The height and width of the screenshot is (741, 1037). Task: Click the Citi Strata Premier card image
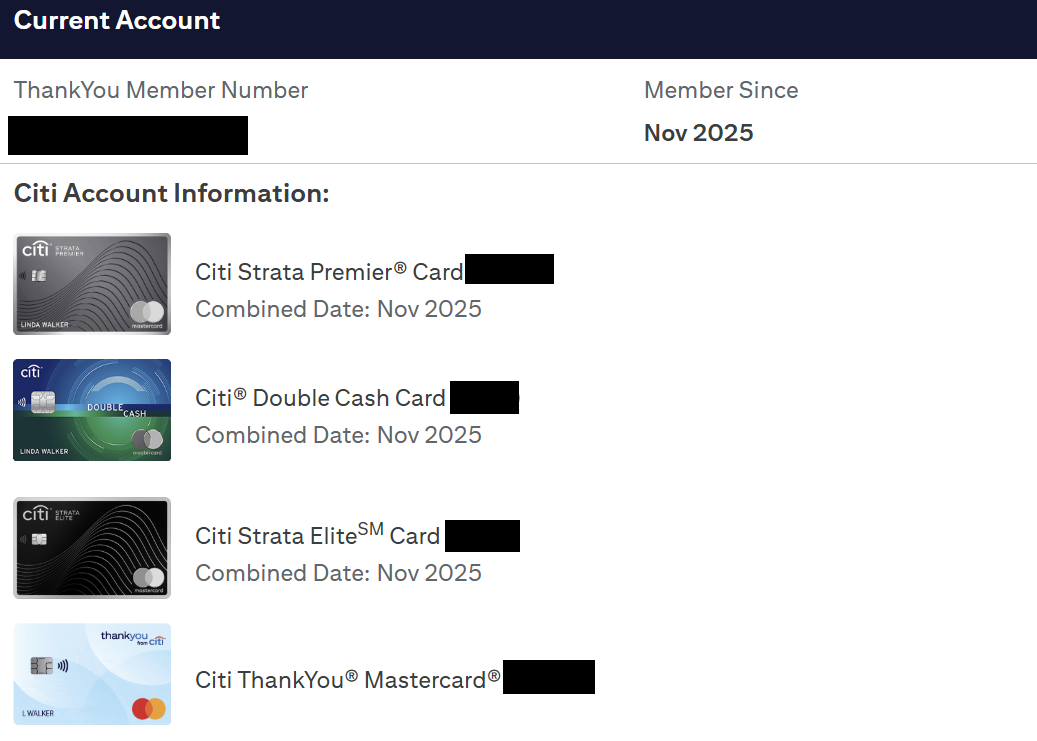click(x=92, y=284)
